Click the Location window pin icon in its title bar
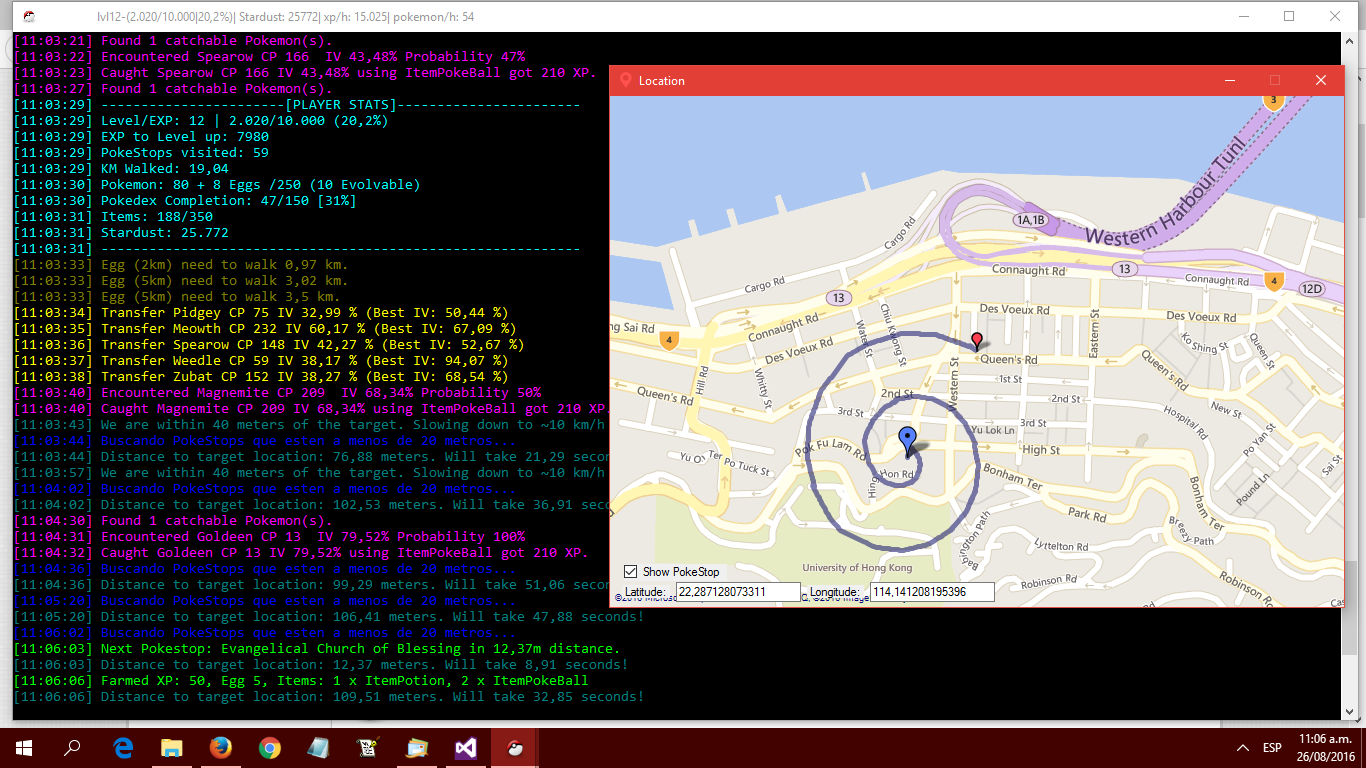The image size is (1366, 768). click(x=626, y=80)
